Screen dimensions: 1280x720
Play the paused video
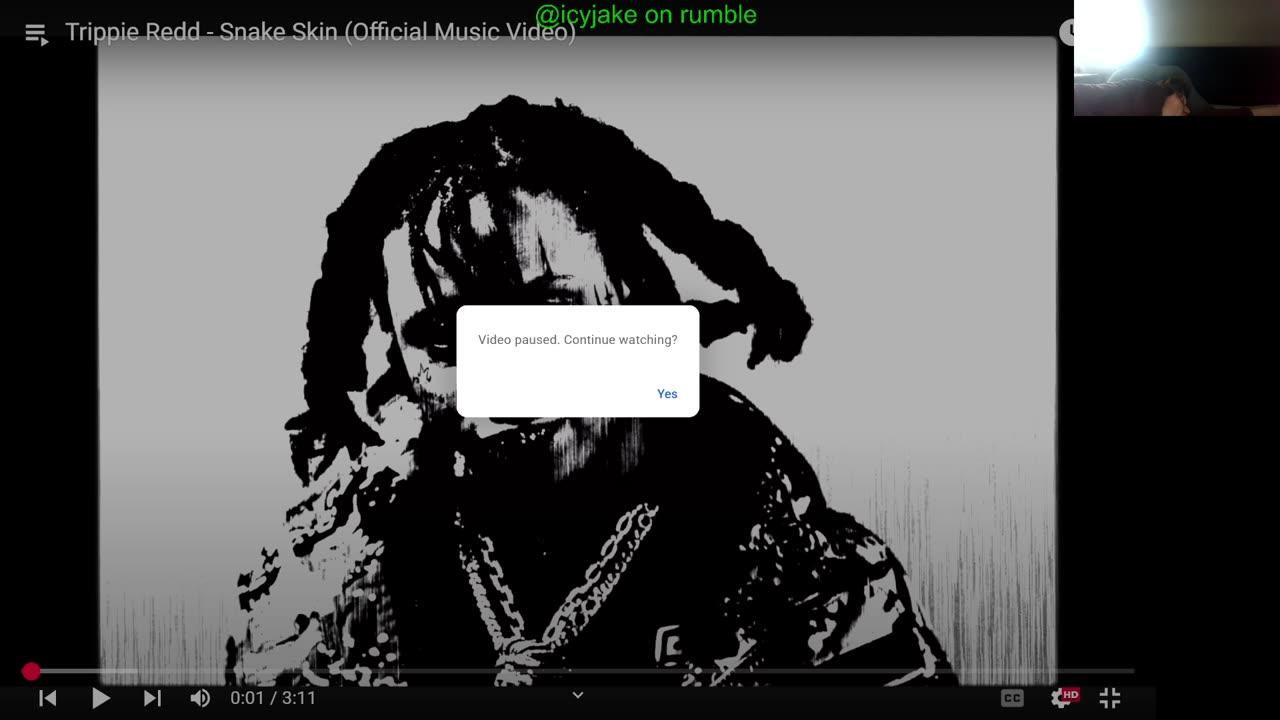(100, 698)
